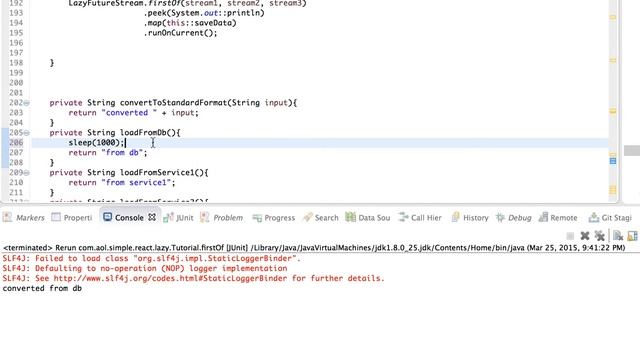Click the Scroll Lock icon in Console toolbar

(632, 236)
